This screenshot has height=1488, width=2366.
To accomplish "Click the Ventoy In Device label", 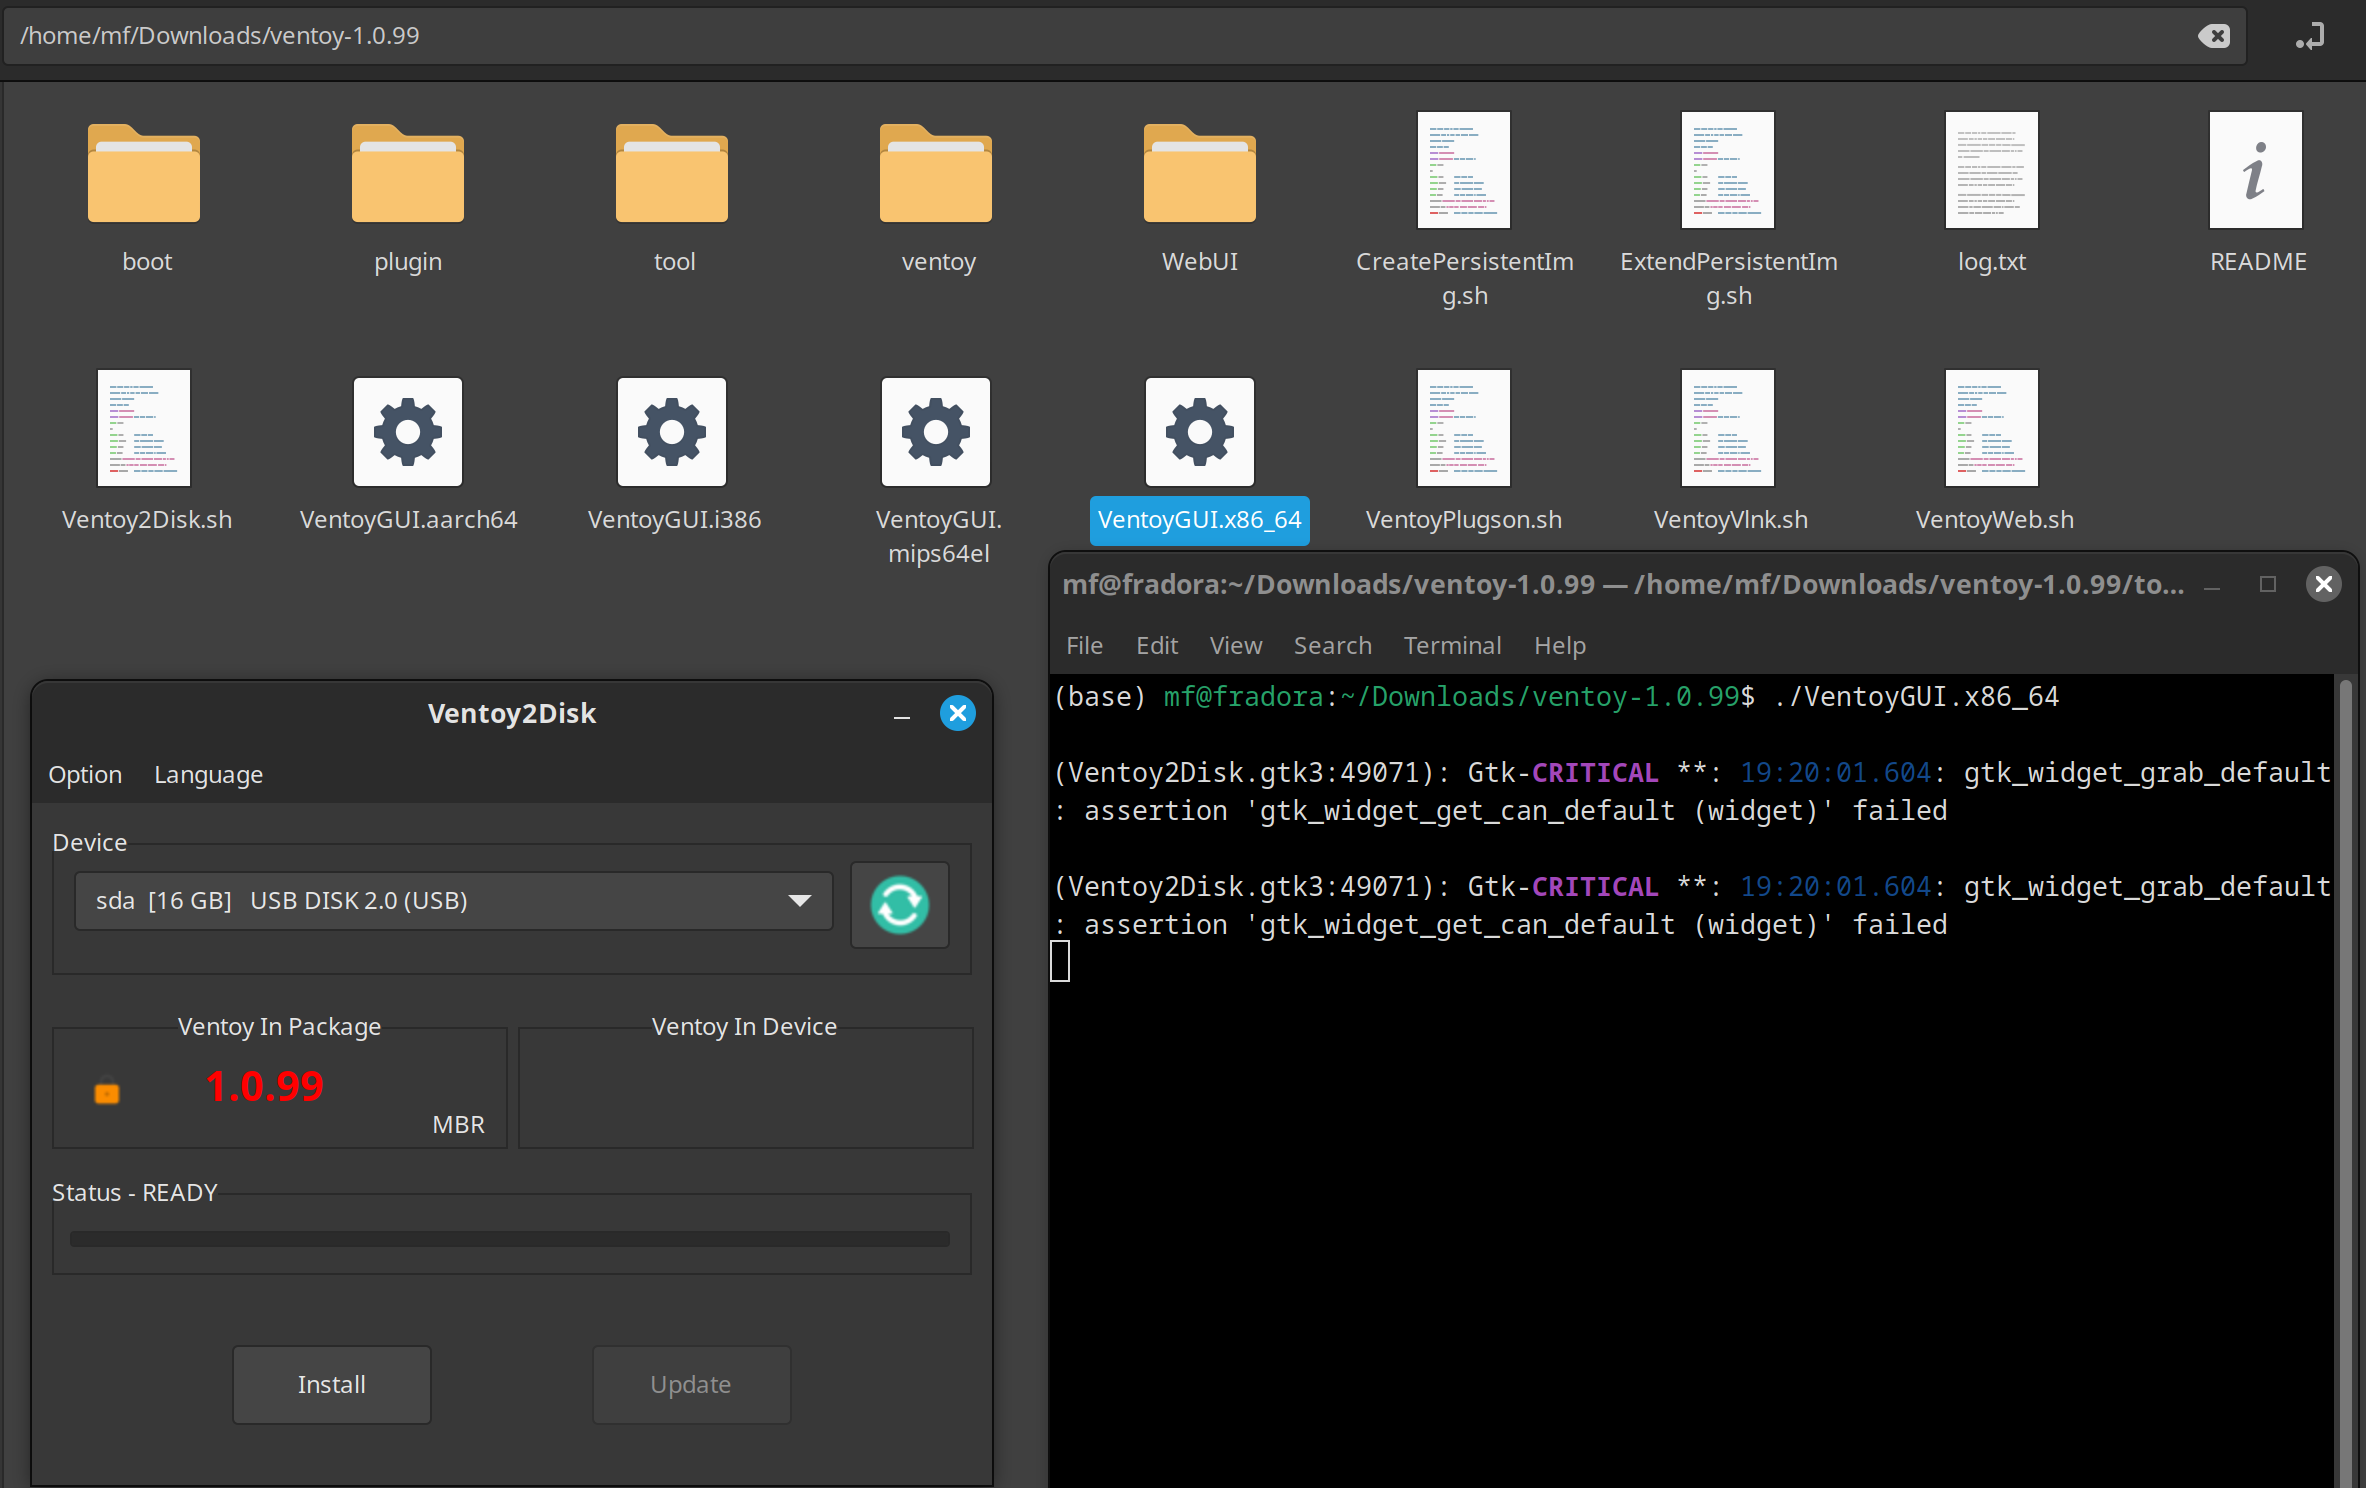I will click(744, 1026).
